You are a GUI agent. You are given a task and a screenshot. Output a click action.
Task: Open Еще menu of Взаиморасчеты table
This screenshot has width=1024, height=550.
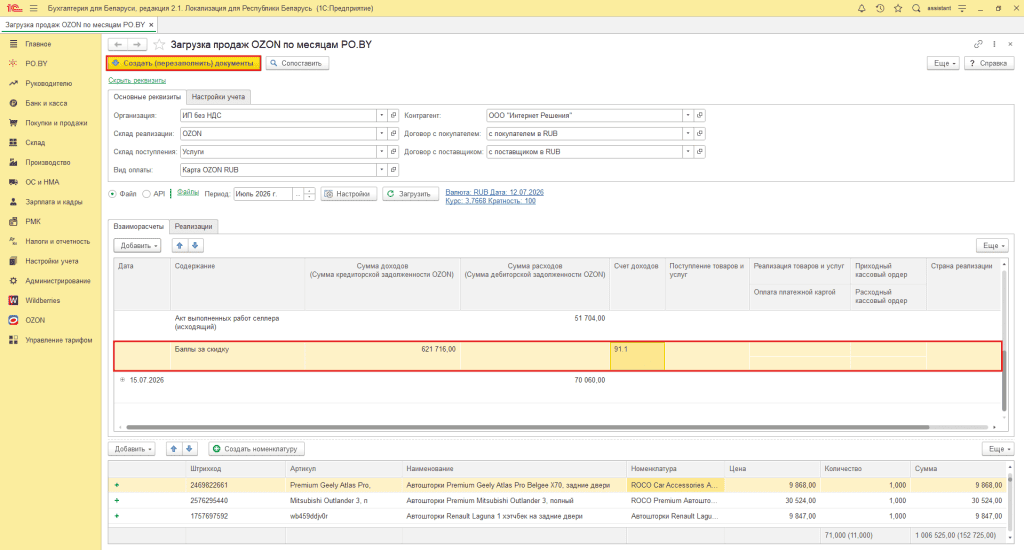(x=992, y=246)
